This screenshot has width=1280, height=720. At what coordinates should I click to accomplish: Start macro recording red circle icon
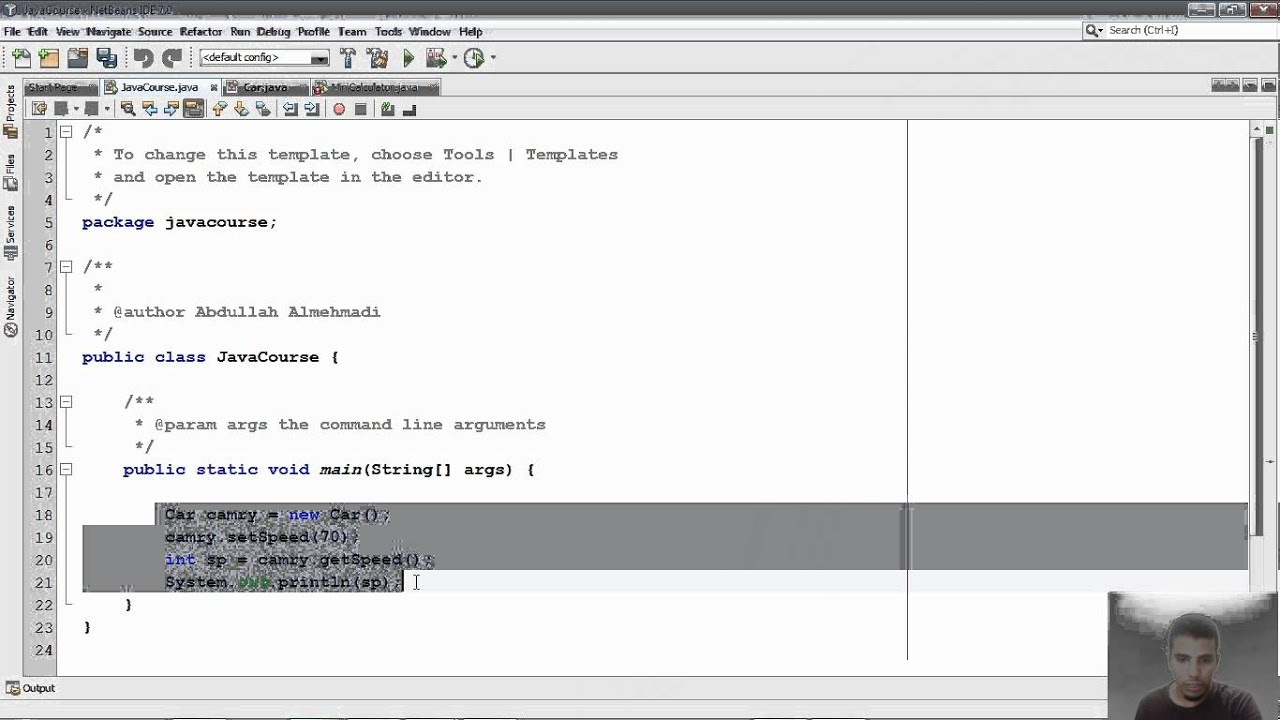(x=339, y=109)
